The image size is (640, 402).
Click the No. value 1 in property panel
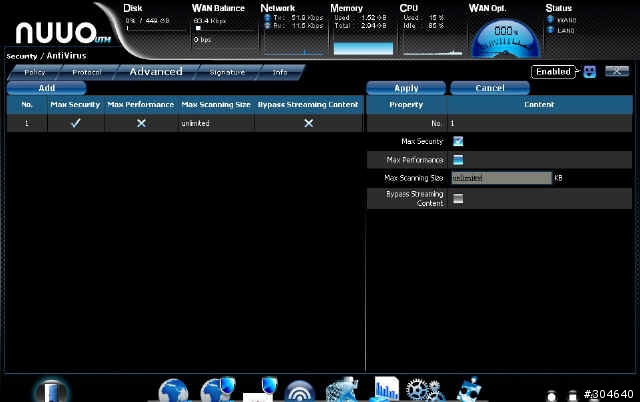452,123
